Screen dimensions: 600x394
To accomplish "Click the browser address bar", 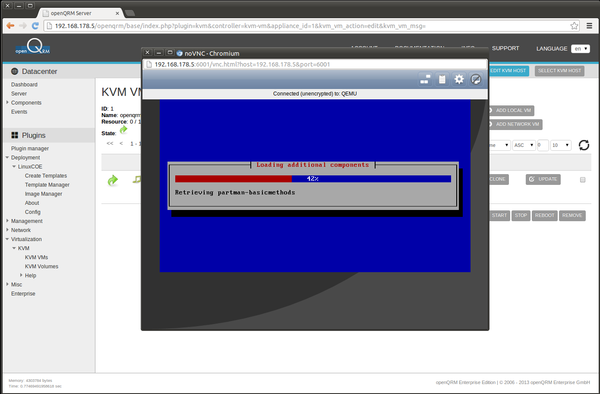I will point(306,26).
